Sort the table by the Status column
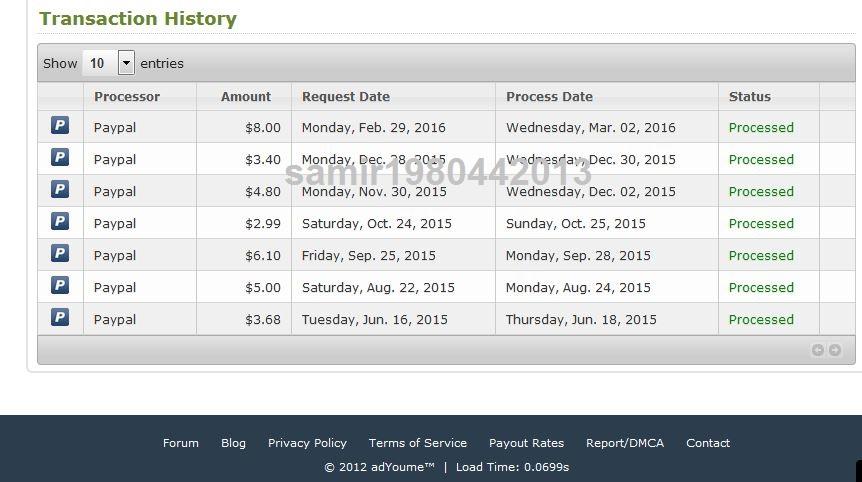 click(x=749, y=97)
